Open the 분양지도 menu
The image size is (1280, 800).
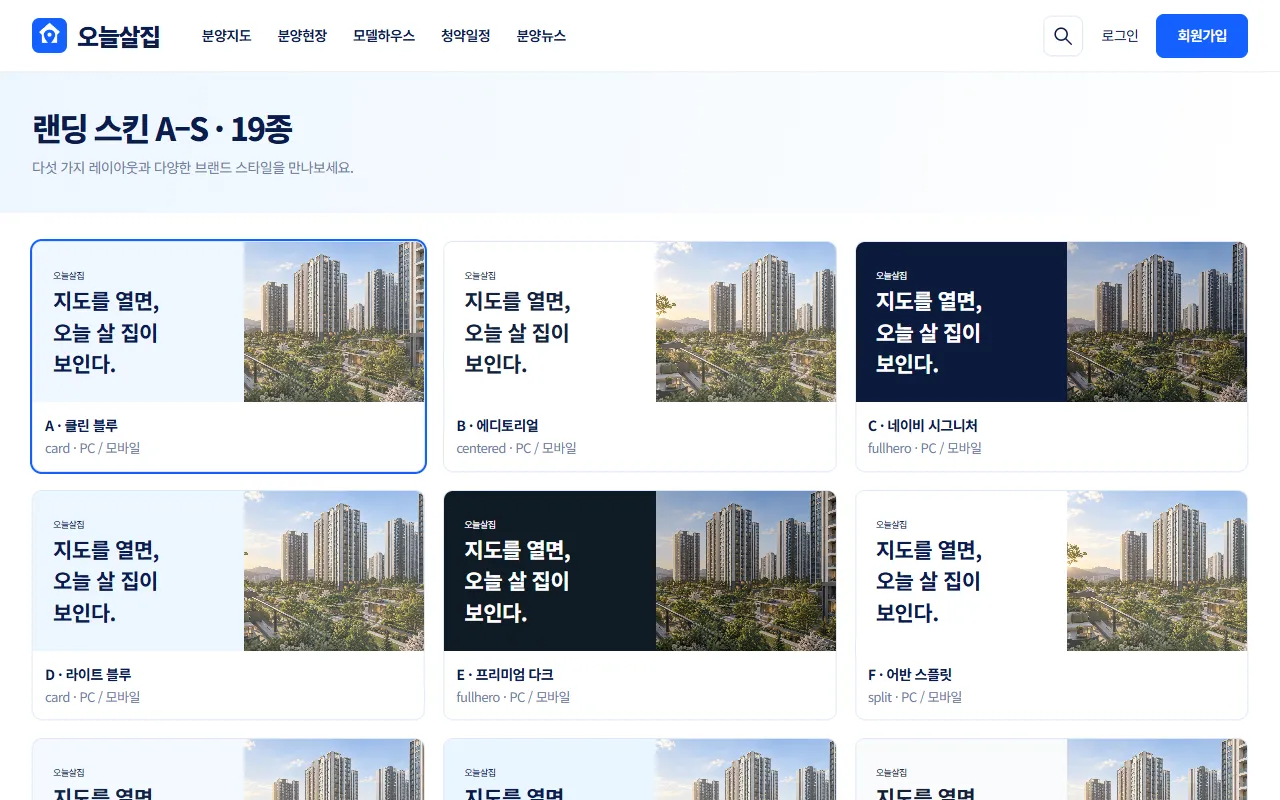coord(226,36)
